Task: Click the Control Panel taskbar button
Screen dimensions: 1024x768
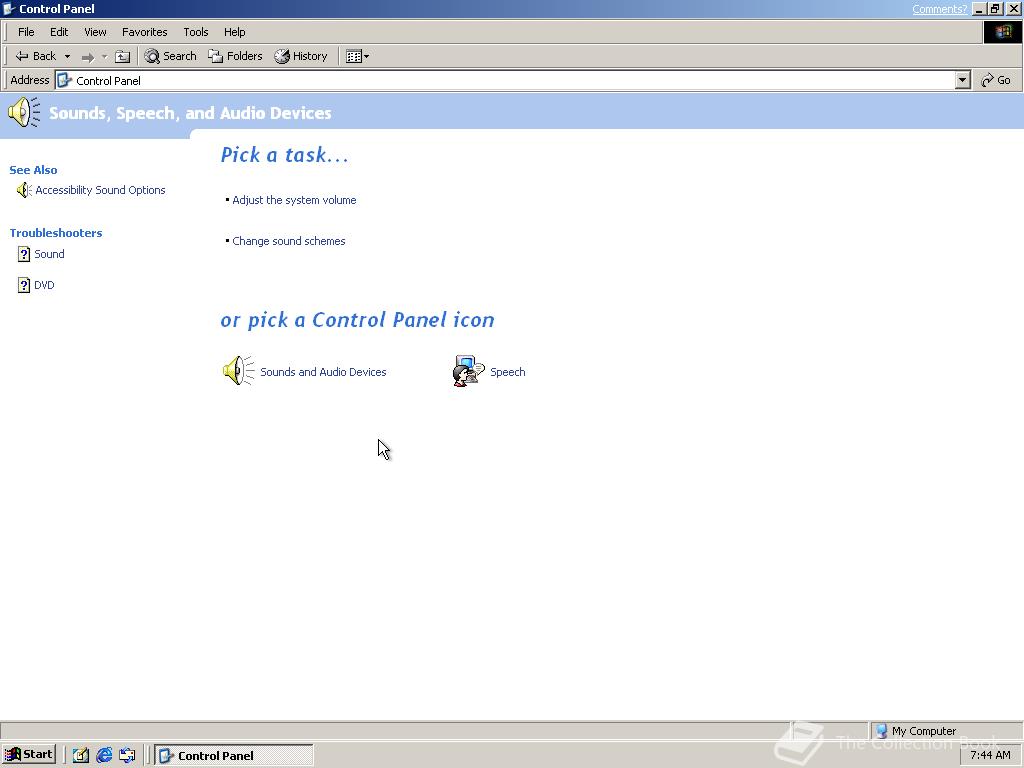Action: (x=234, y=756)
